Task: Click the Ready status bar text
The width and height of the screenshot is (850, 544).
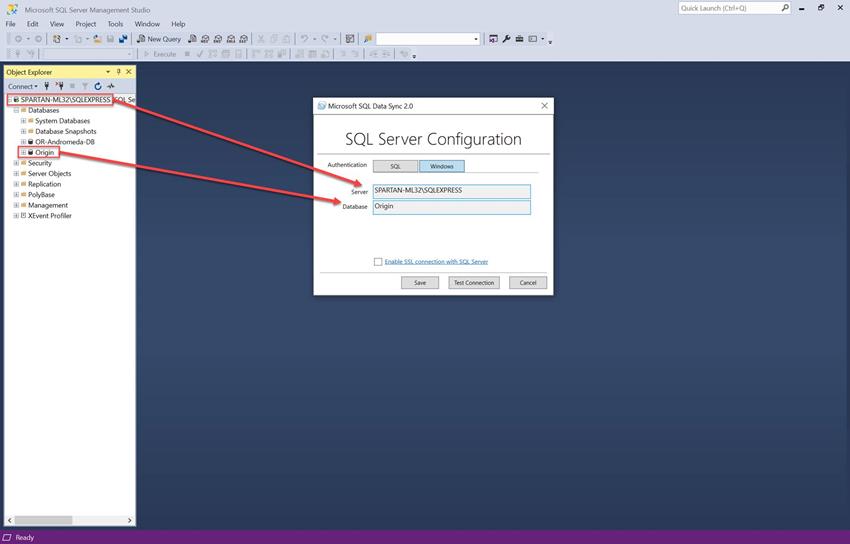Action: [x=24, y=537]
